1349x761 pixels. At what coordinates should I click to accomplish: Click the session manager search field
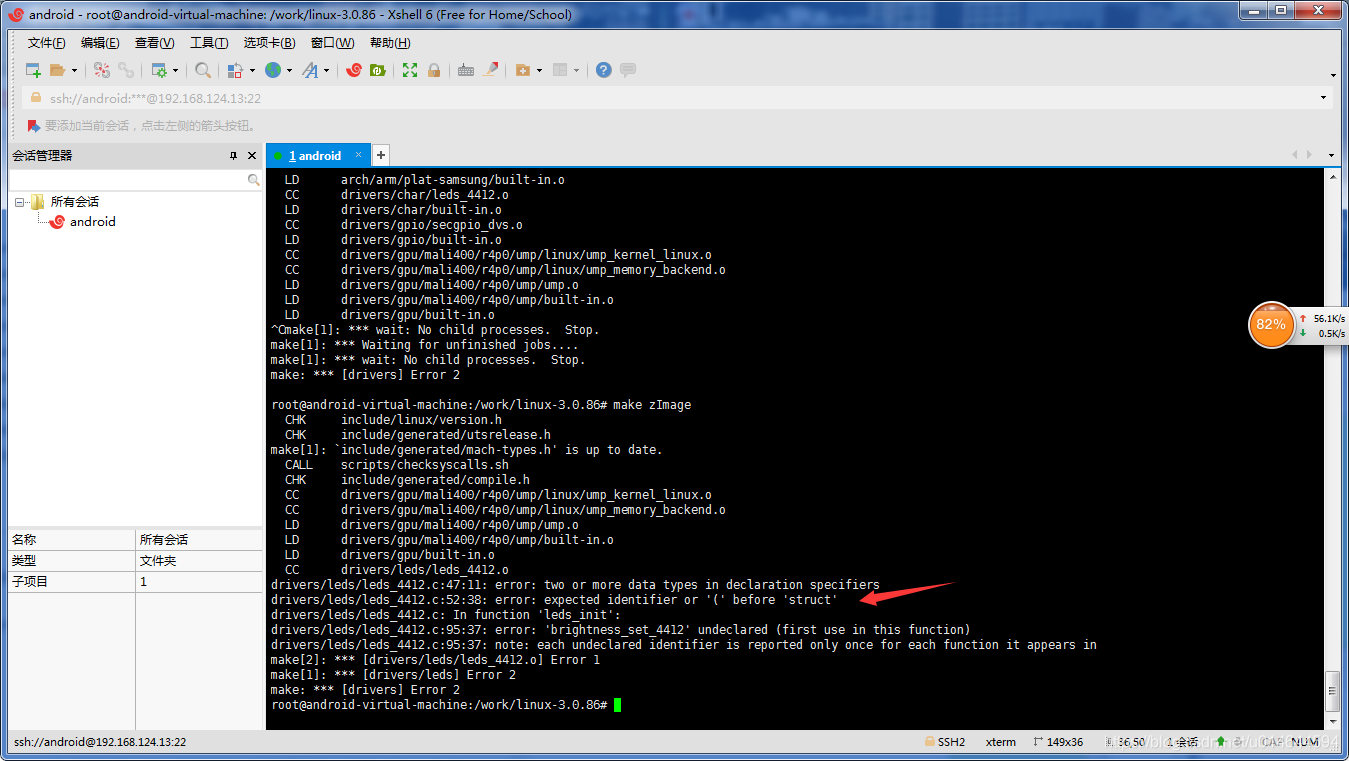[135, 179]
